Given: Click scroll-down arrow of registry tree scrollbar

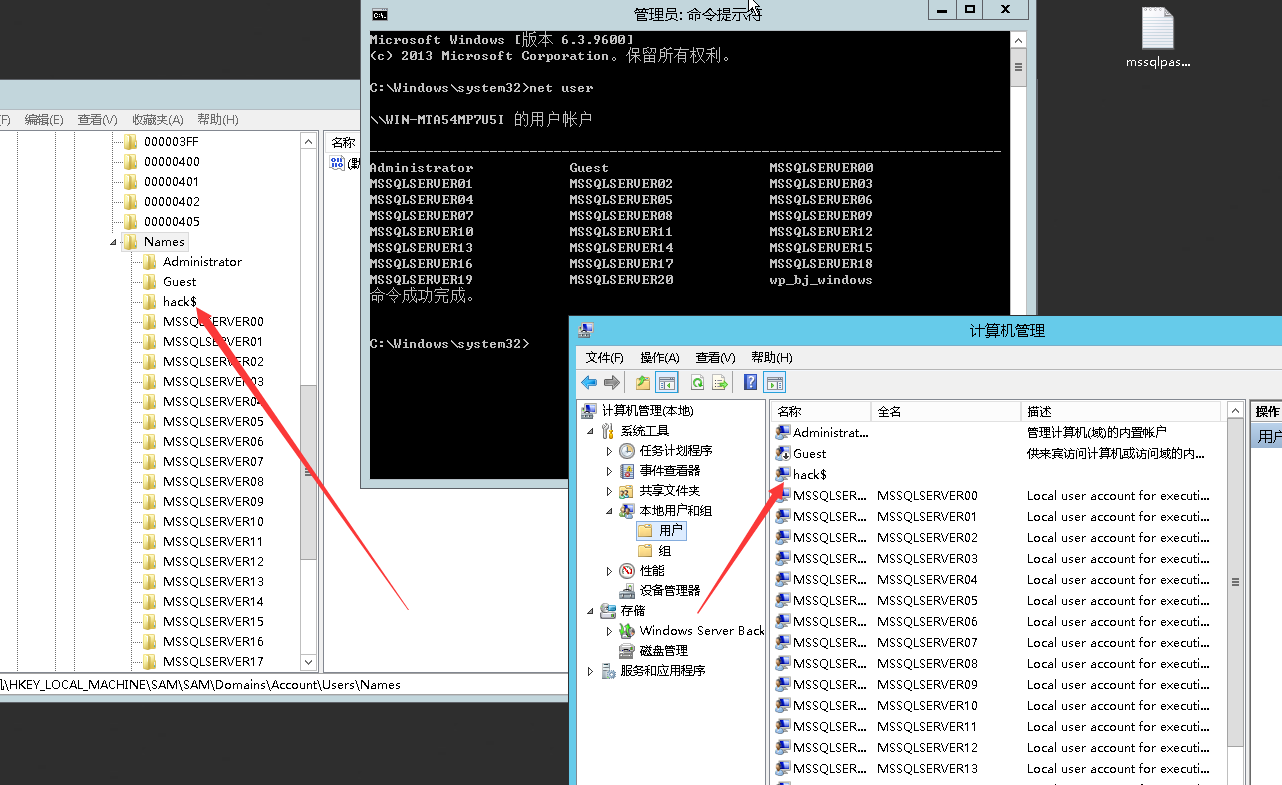Looking at the screenshot, I should 308,661.
